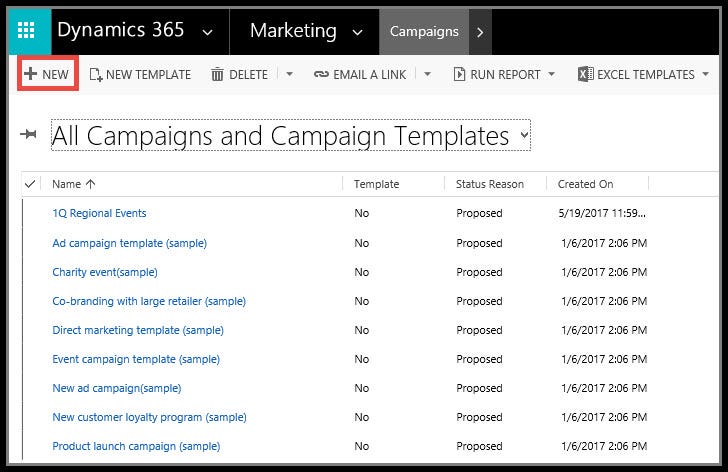Open Charity event(sample) record
The width and height of the screenshot is (728, 472).
105,272
